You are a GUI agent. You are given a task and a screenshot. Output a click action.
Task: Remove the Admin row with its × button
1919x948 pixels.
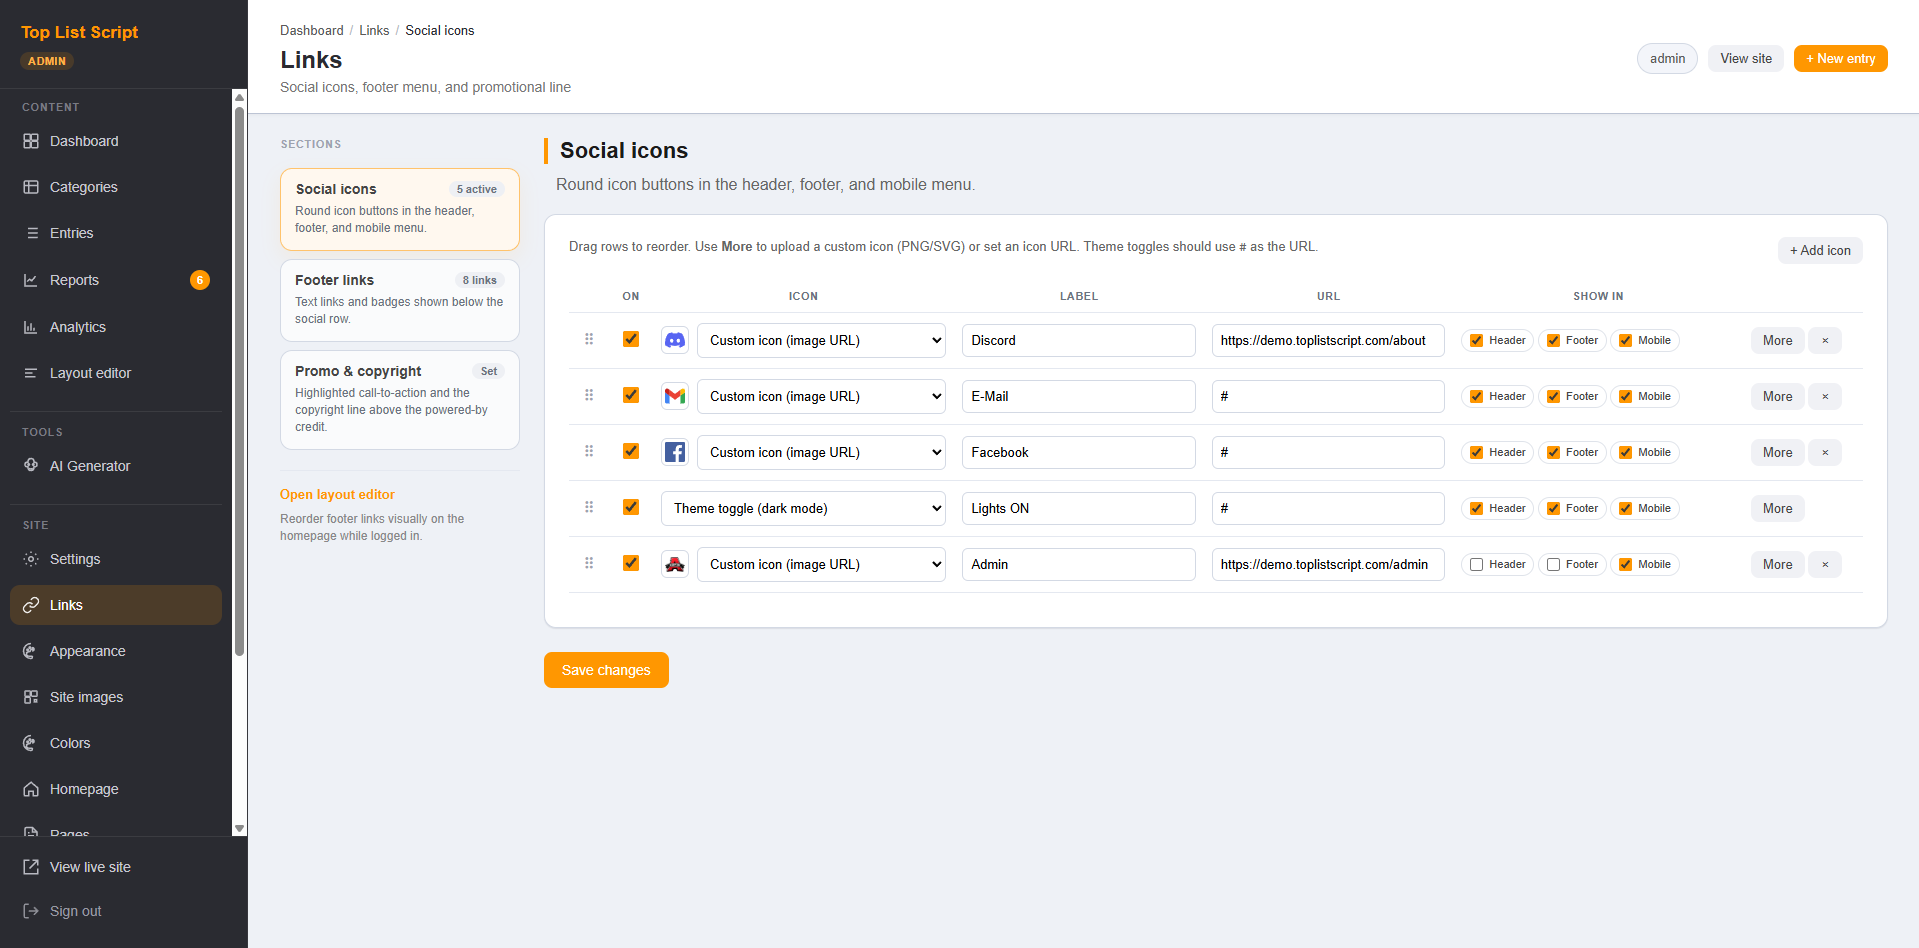click(x=1825, y=564)
